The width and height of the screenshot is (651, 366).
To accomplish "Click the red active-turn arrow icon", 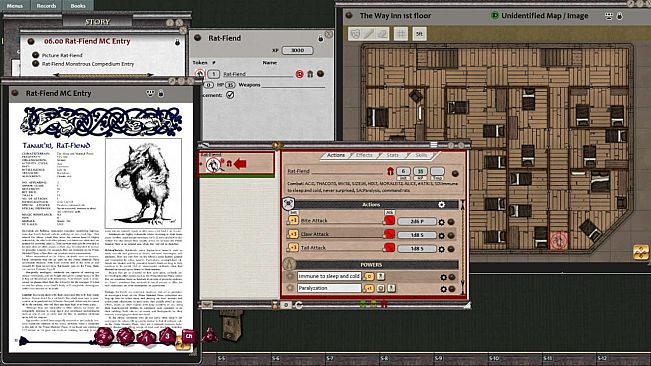I will click(x=240, y=164).
